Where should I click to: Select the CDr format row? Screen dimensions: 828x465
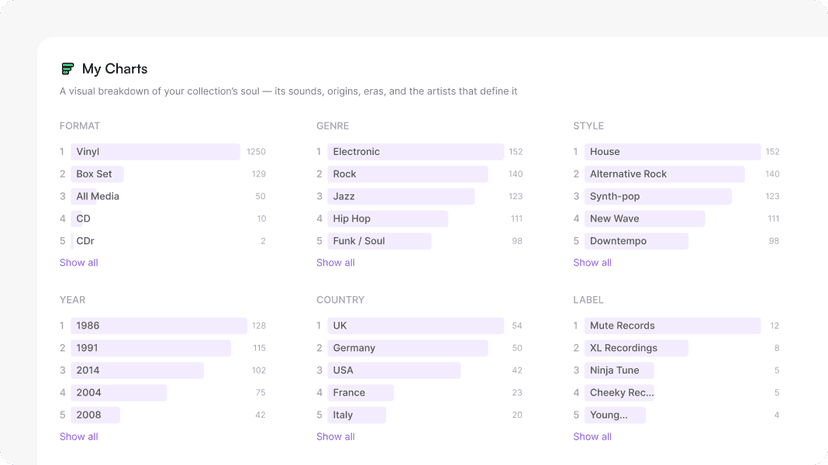pyautogui.click(x=163, y=241)
